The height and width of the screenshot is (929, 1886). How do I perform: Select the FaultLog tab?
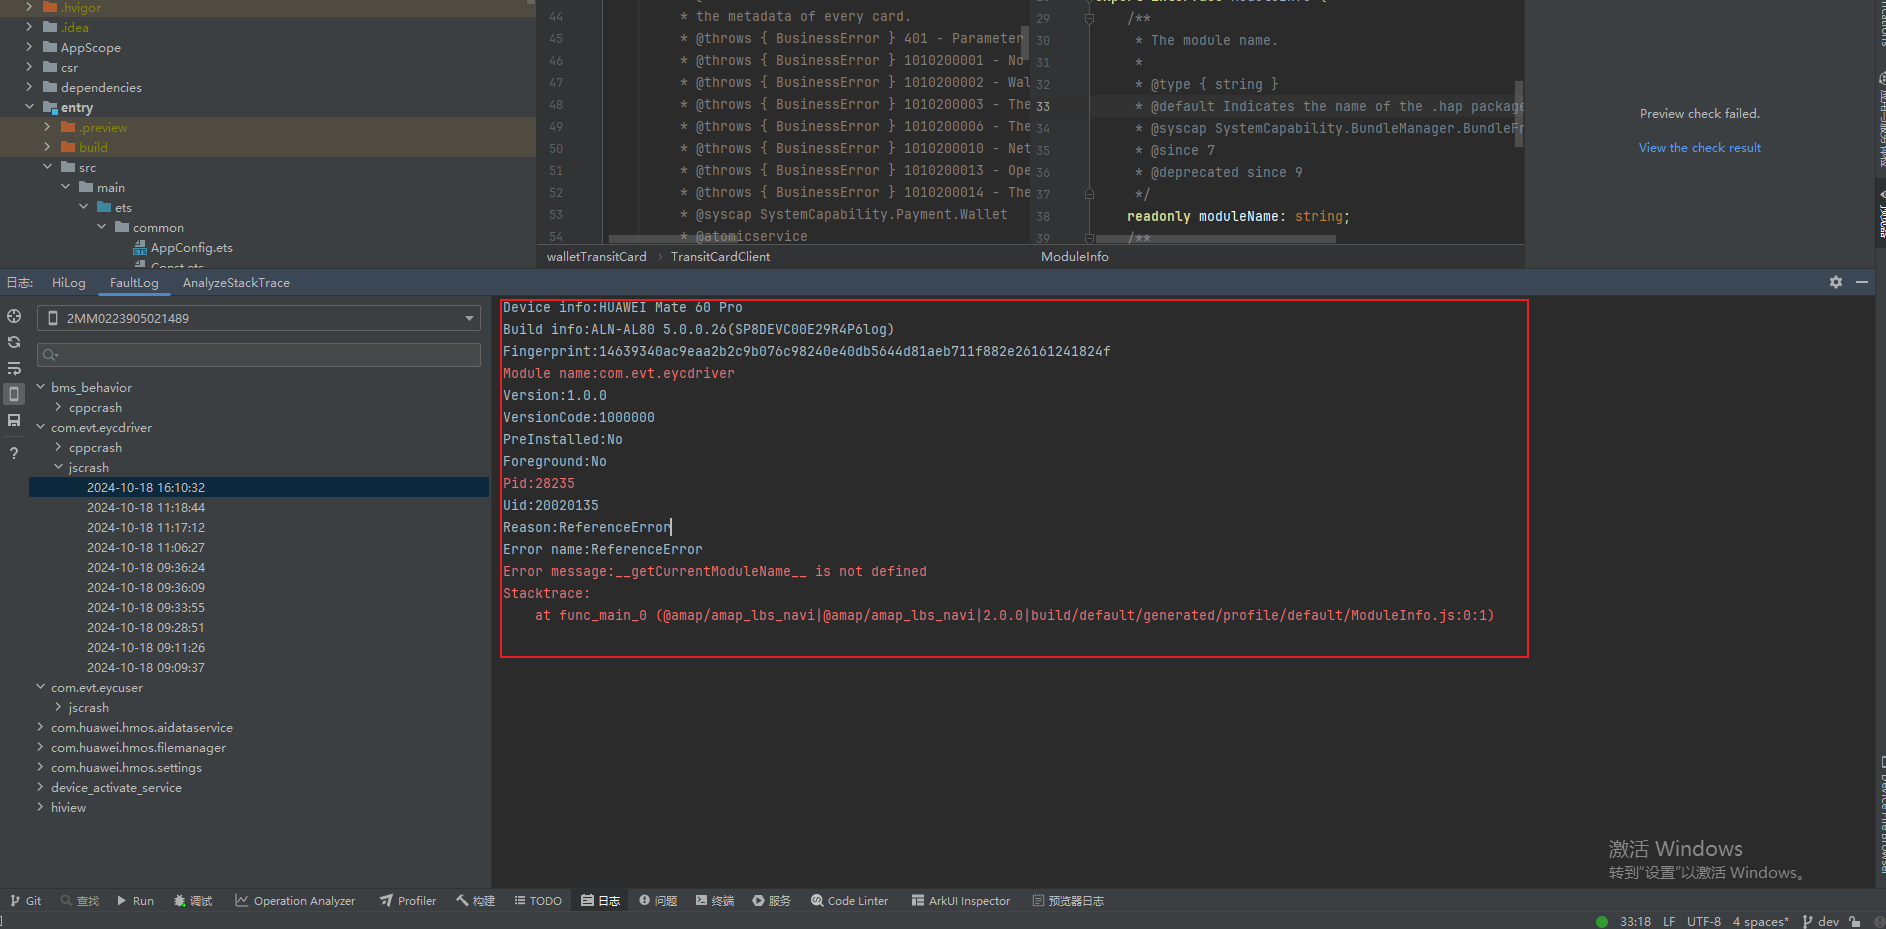pyautogui.click(x=134, y=283)
